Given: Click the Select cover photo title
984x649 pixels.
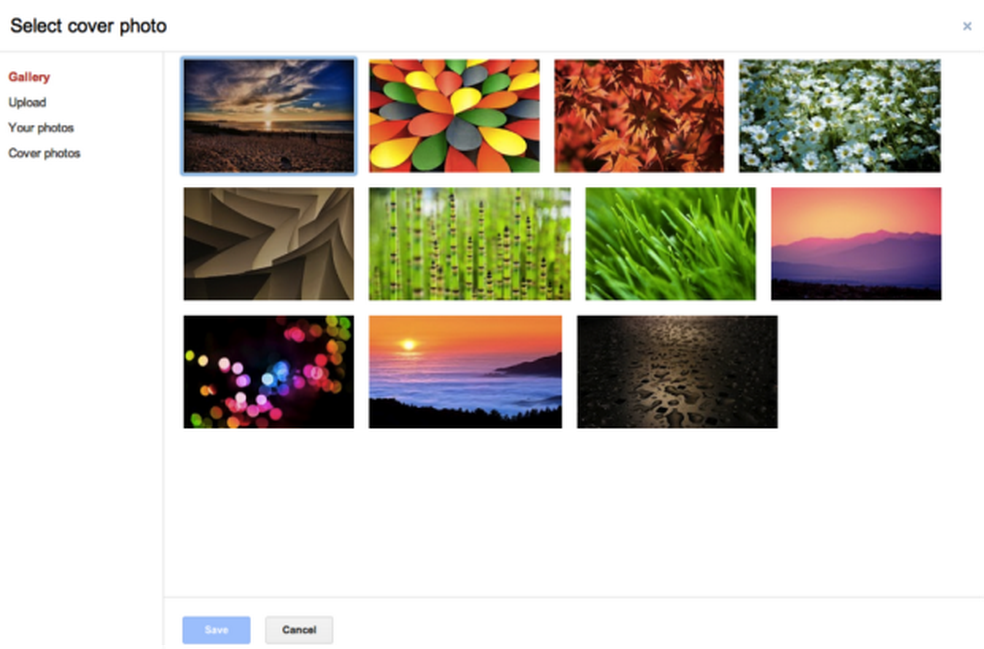Looking at the screenshot, I should pyautogui.click(x=88, y=26).
